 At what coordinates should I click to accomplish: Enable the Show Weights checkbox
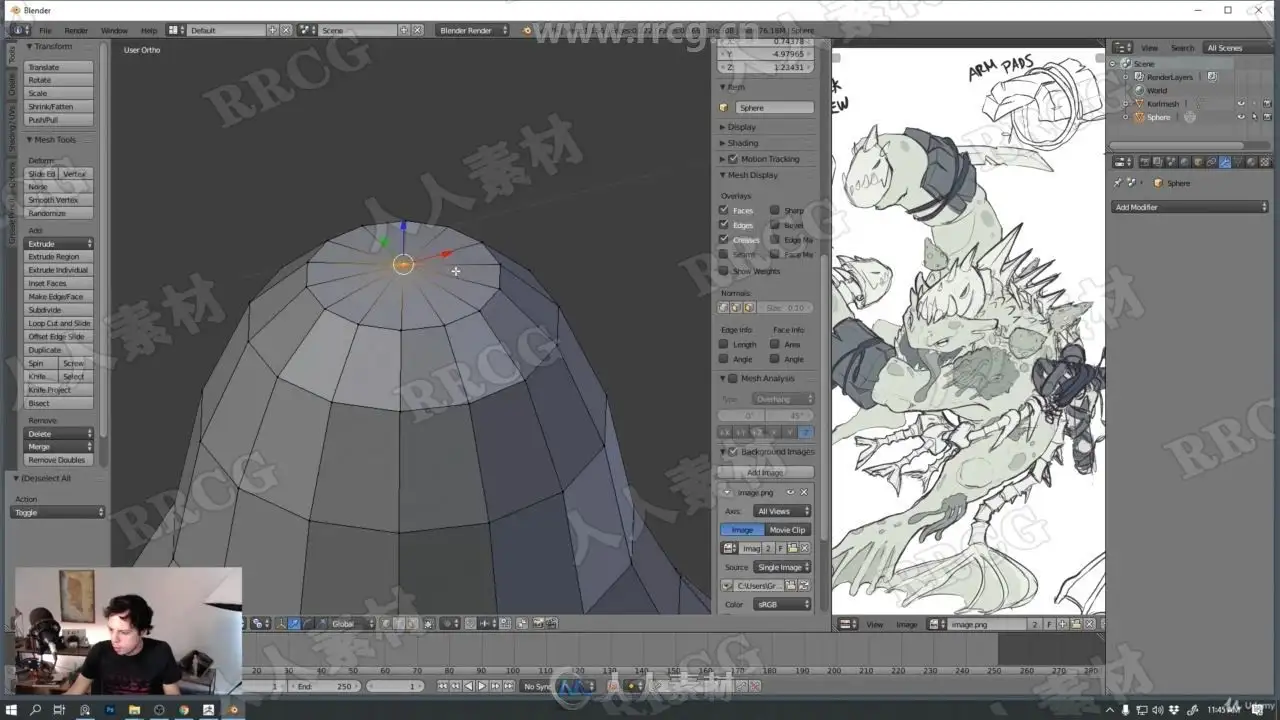tap(724, 271)
